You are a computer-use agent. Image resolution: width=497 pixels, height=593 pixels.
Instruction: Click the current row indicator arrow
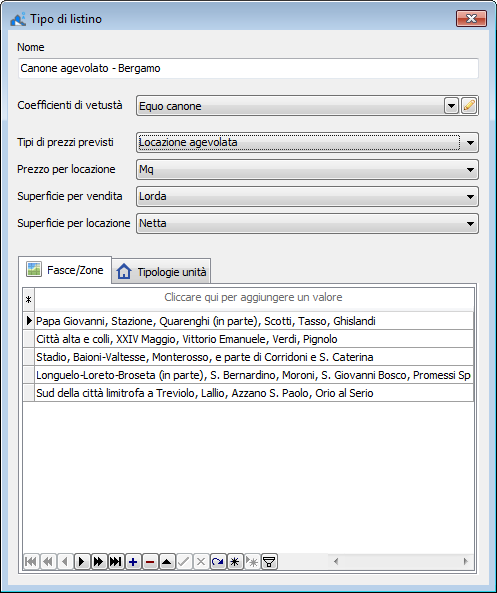[x=29, y=321]
